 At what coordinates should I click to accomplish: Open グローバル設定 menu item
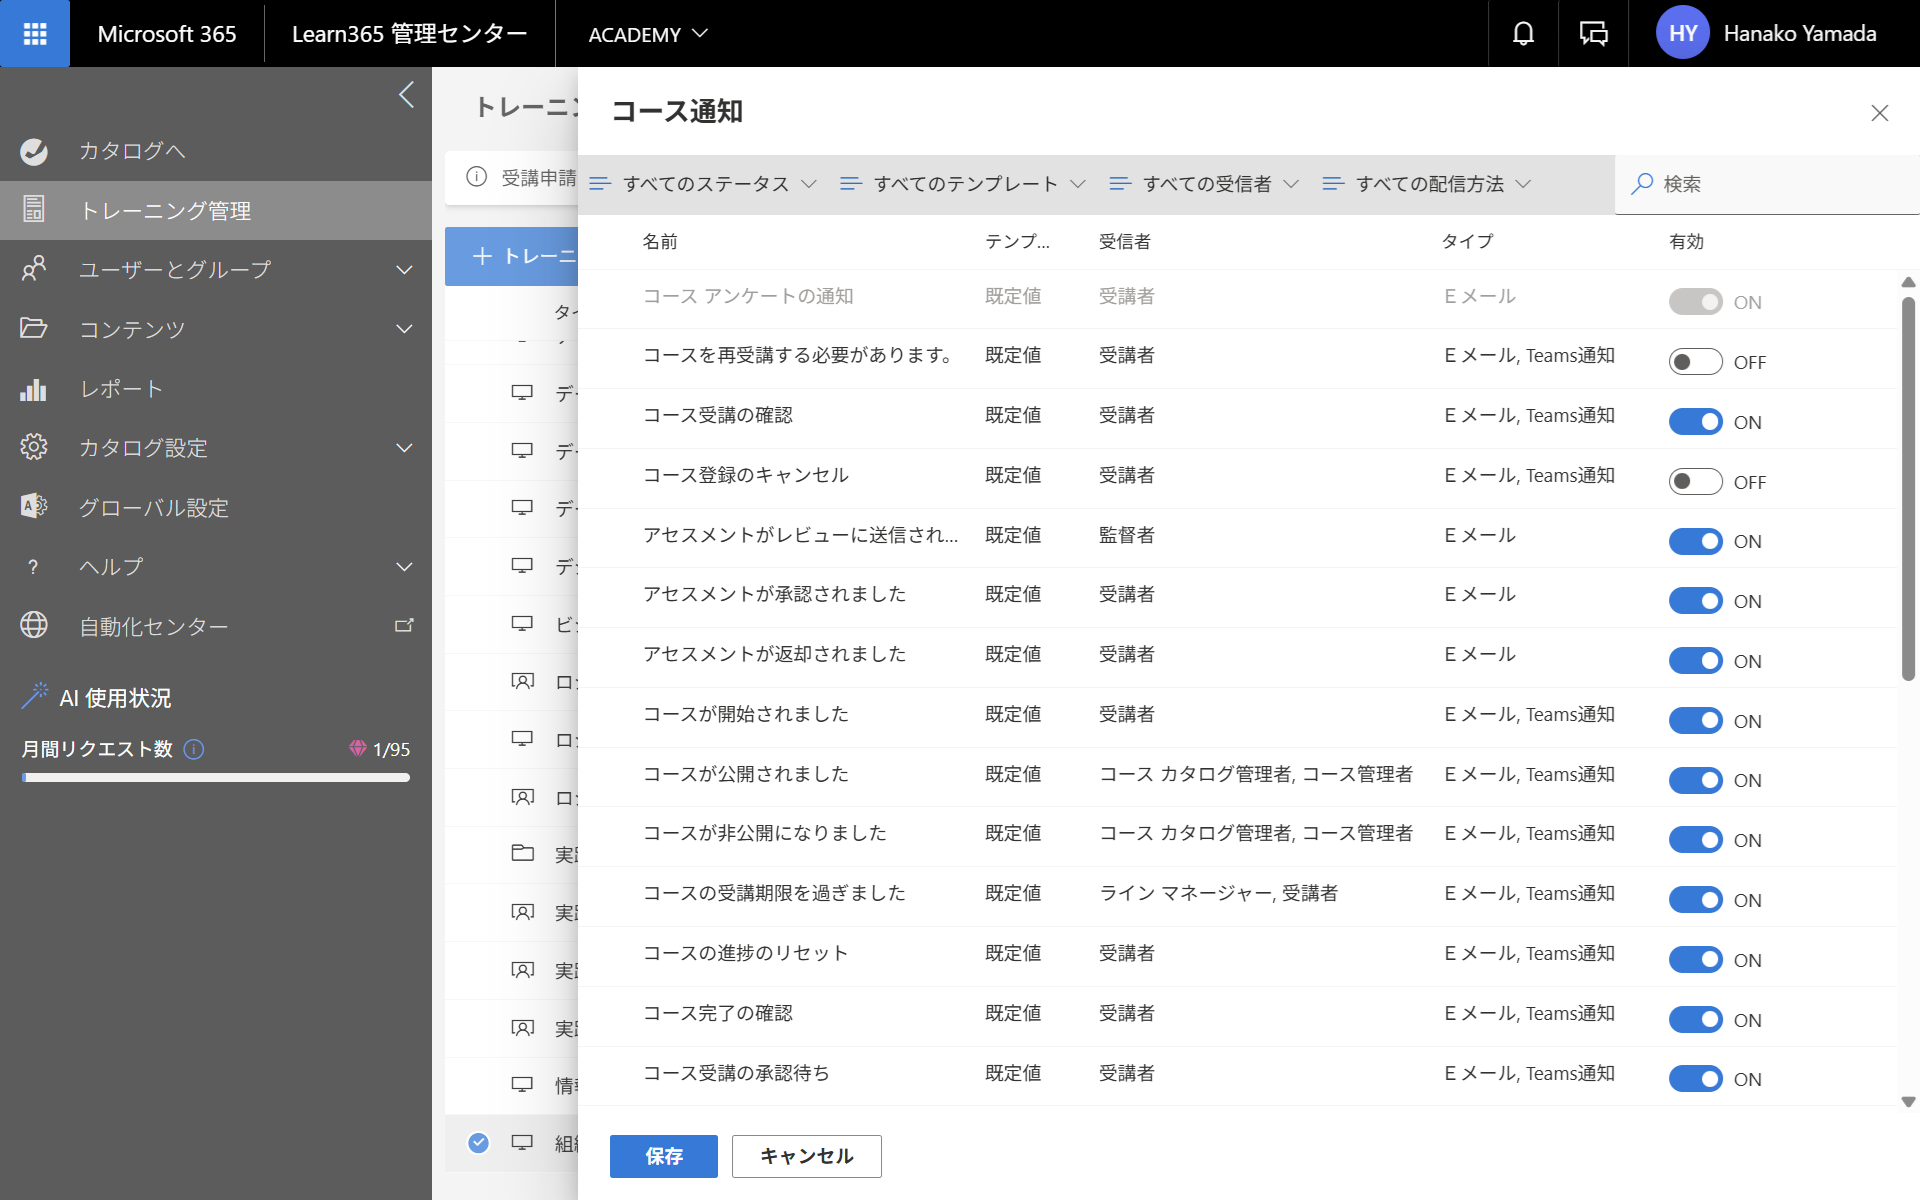click(x=216, y=507)
